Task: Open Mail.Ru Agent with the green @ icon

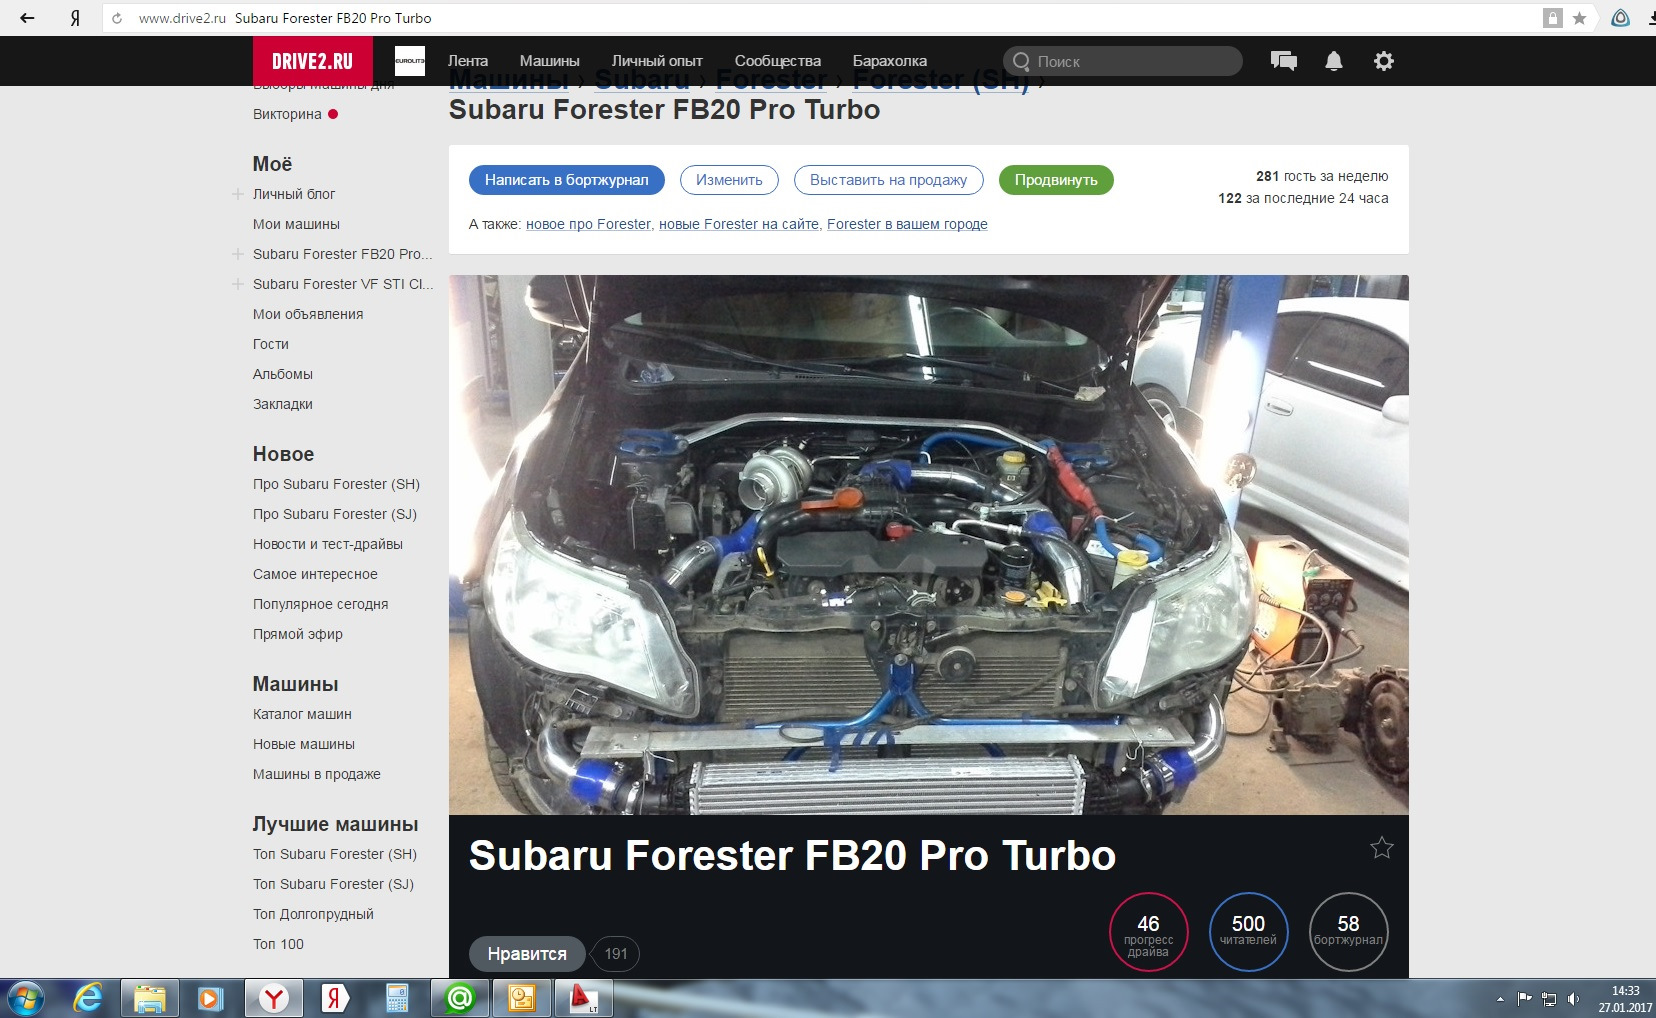Action: coord(460,998)
